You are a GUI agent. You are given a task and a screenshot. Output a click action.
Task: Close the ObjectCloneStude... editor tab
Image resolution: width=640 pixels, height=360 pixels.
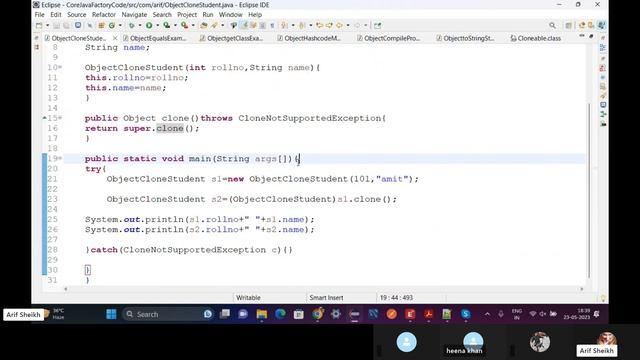click(115, 38)
